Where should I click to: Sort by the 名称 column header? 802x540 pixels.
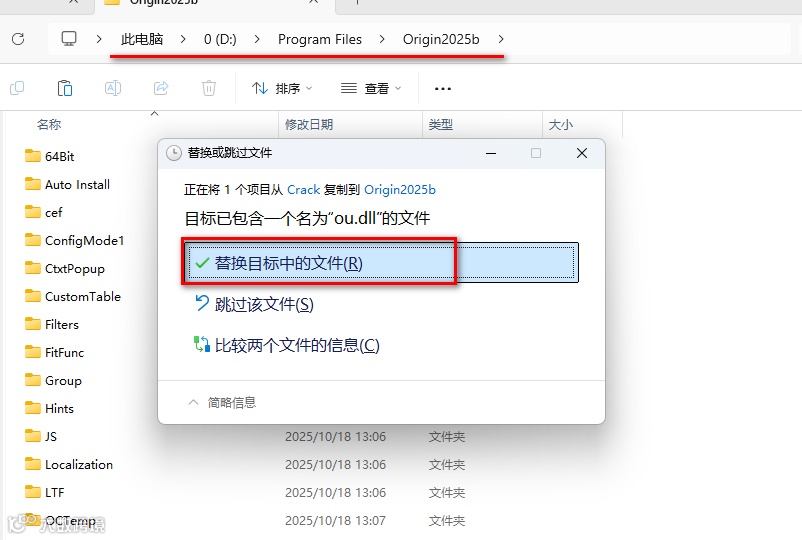[x=49, y=124]
